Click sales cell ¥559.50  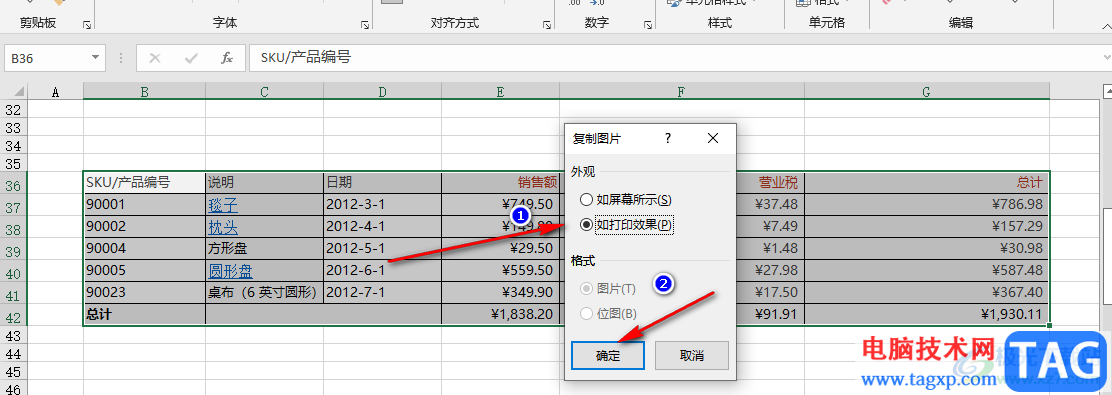[x=500, y=270]
